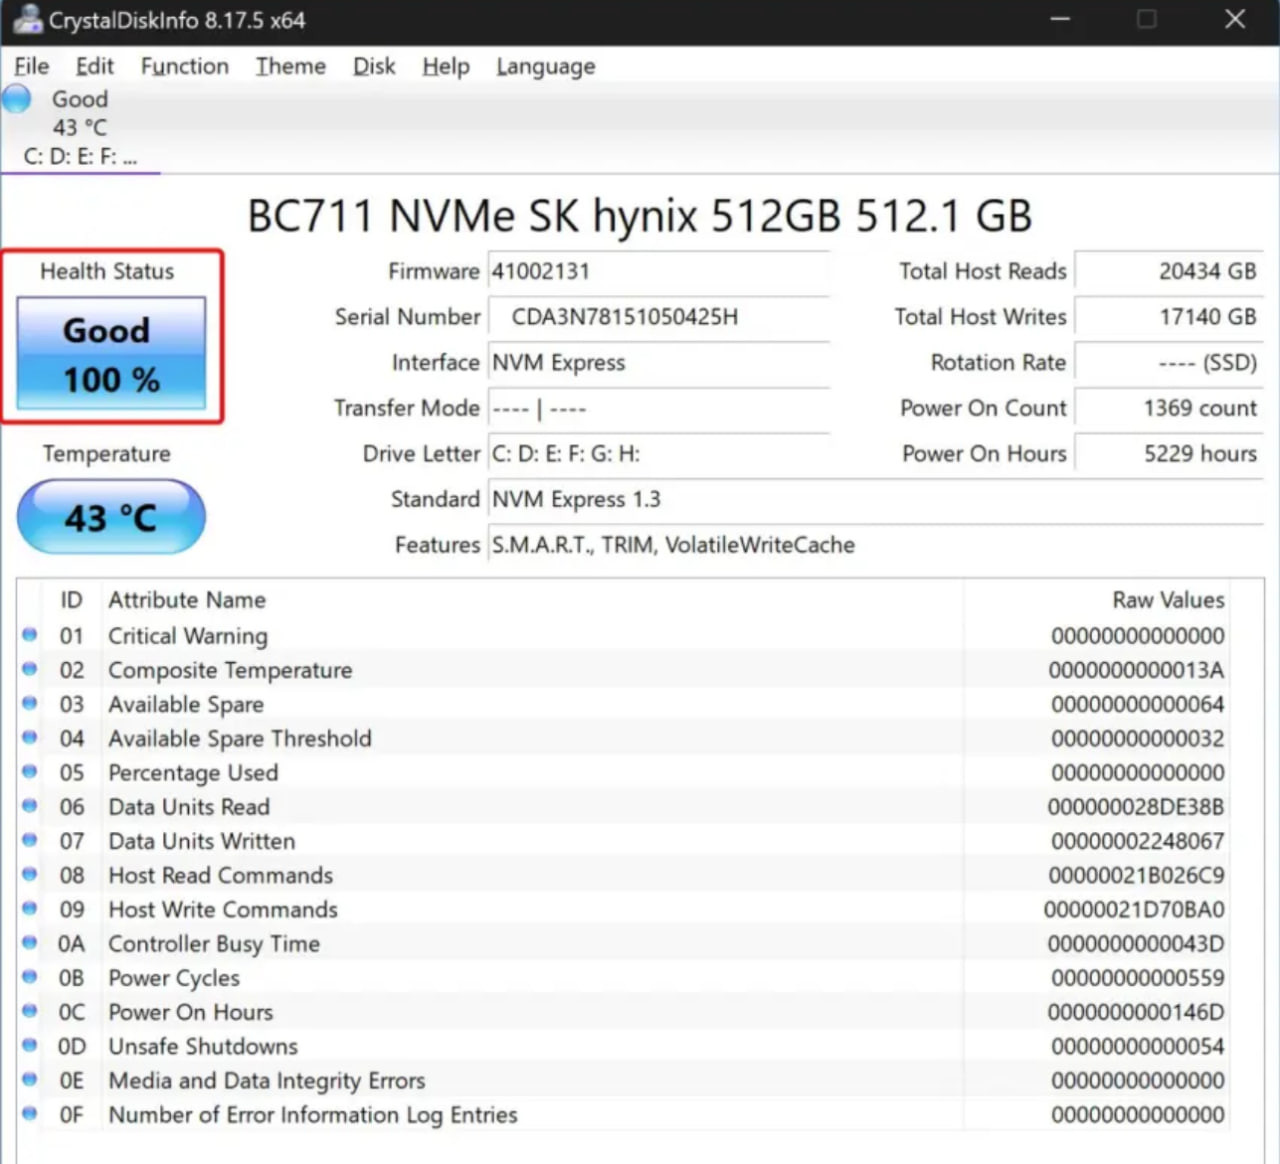Open the File menu
This screenshot has height=1164, width=1280.
coord(31,66)
